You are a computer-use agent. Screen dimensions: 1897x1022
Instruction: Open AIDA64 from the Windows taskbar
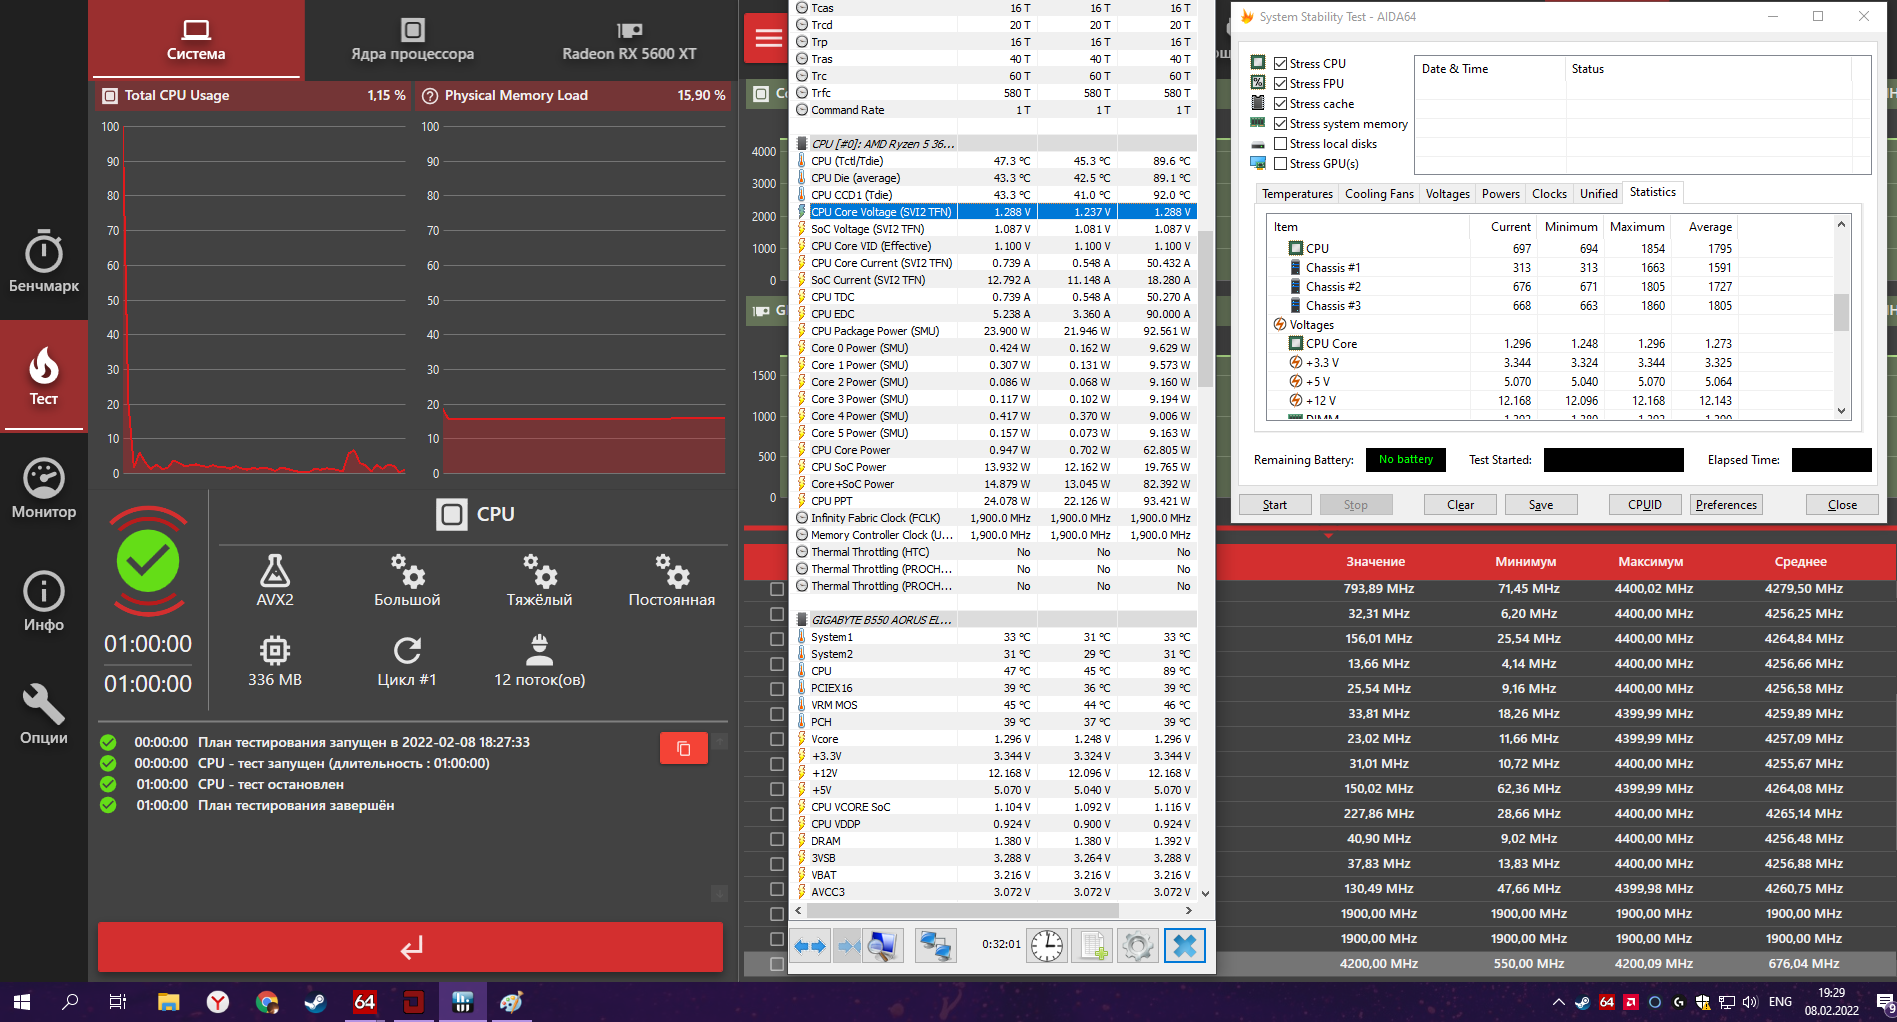click(365, 1002)
